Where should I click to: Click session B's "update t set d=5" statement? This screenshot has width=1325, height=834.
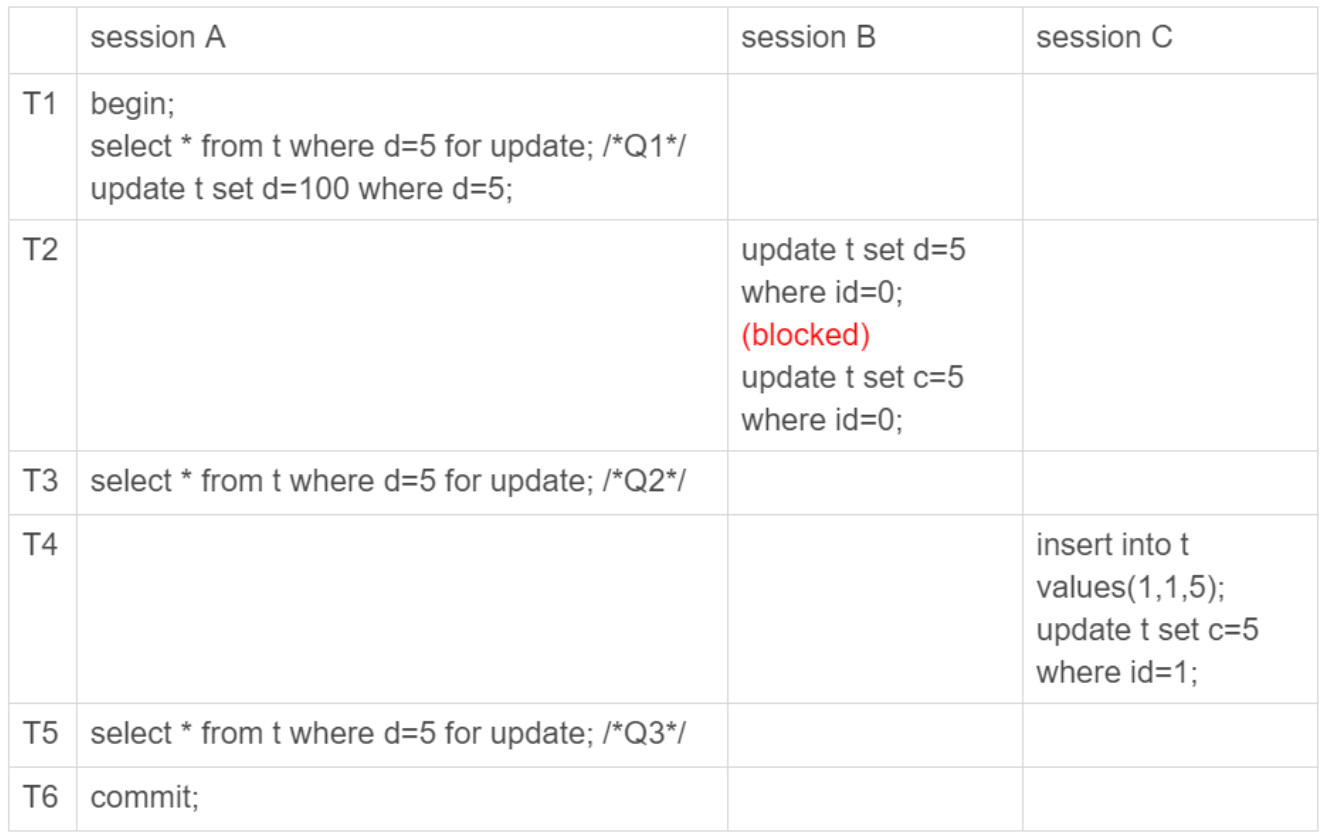853,271
